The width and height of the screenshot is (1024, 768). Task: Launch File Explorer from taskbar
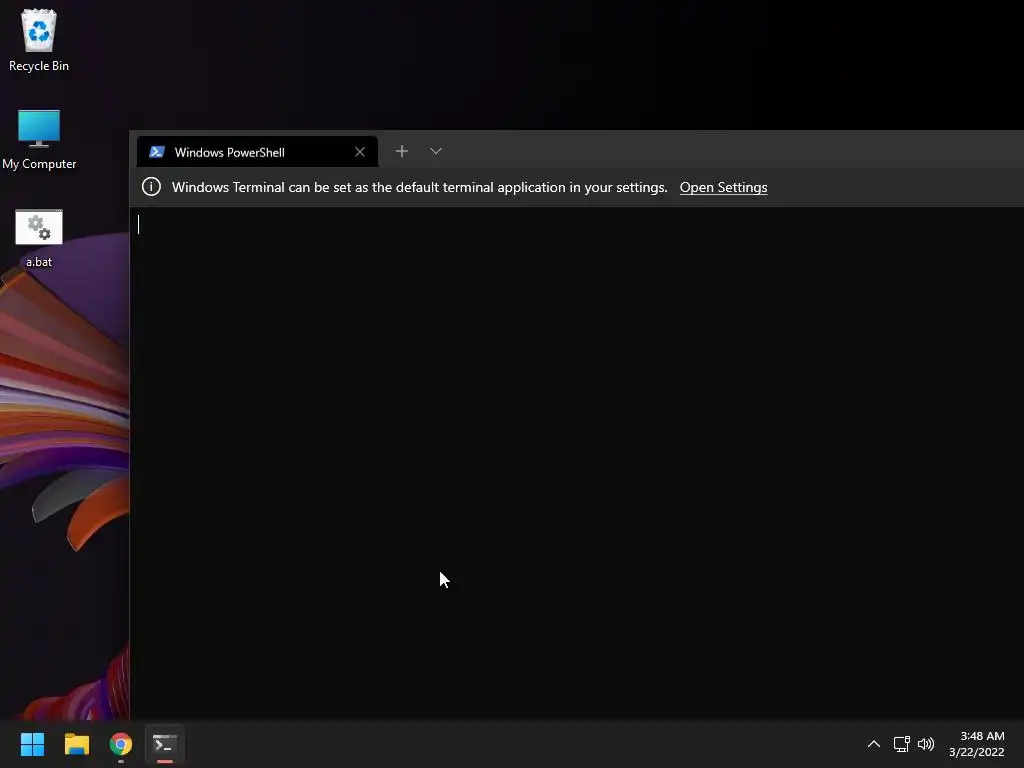click(76, 744)
